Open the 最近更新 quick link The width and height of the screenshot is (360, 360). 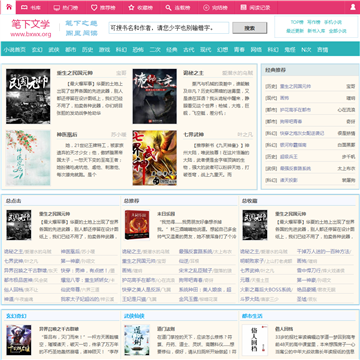pos(295,31)
